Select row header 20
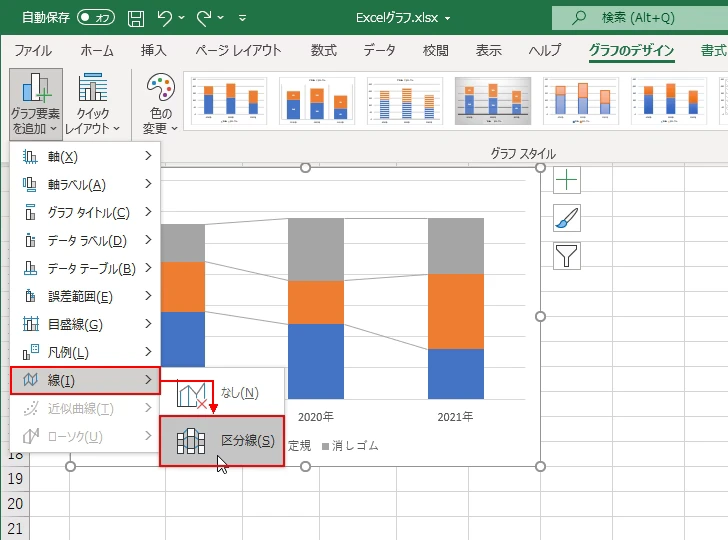The height and width of the screenshot is (540, 728). [15, 504]
